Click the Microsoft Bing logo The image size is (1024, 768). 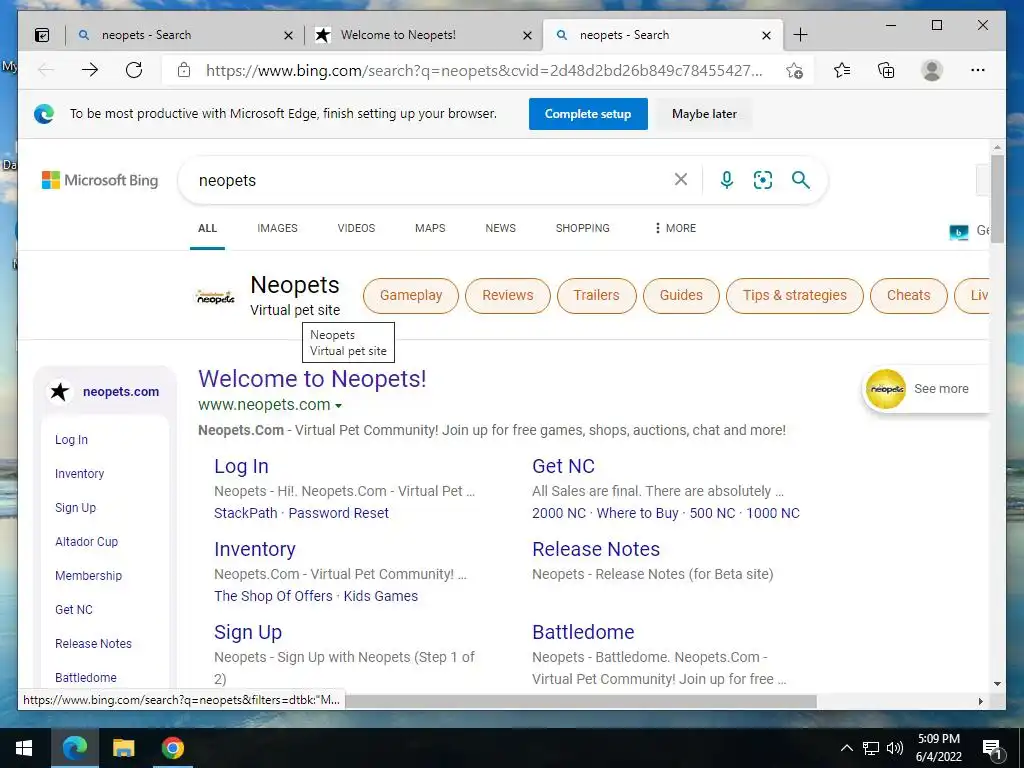tap(100, 180)
